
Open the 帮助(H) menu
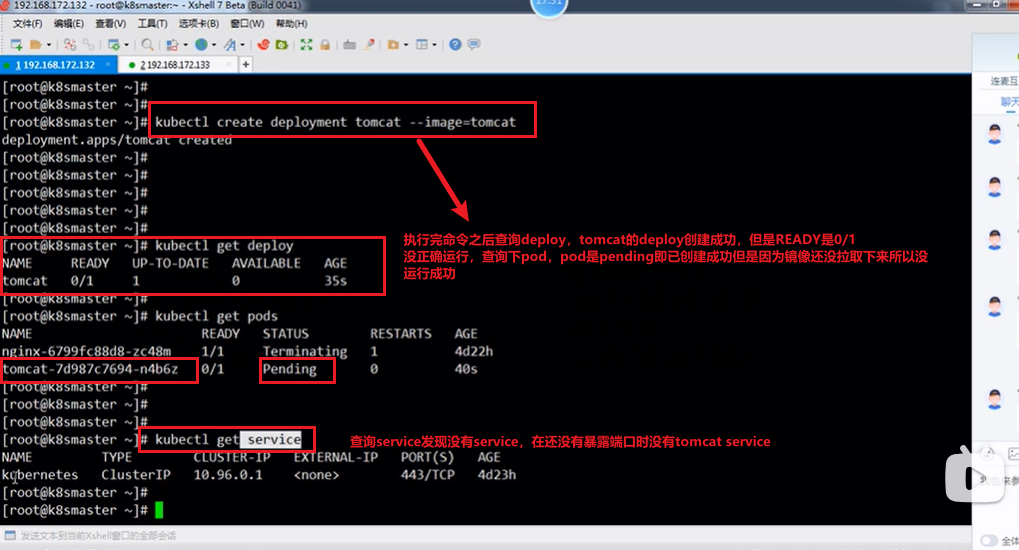(x=291, y=23)
